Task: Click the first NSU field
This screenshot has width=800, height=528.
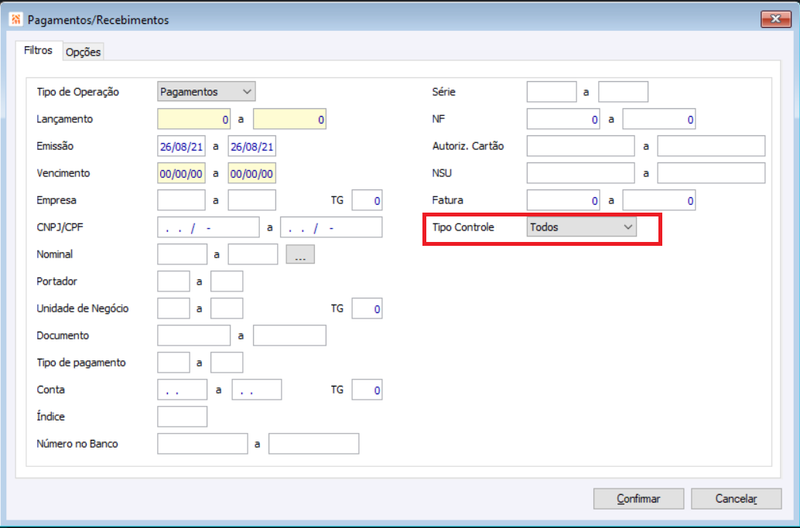Action: point(580,173)
